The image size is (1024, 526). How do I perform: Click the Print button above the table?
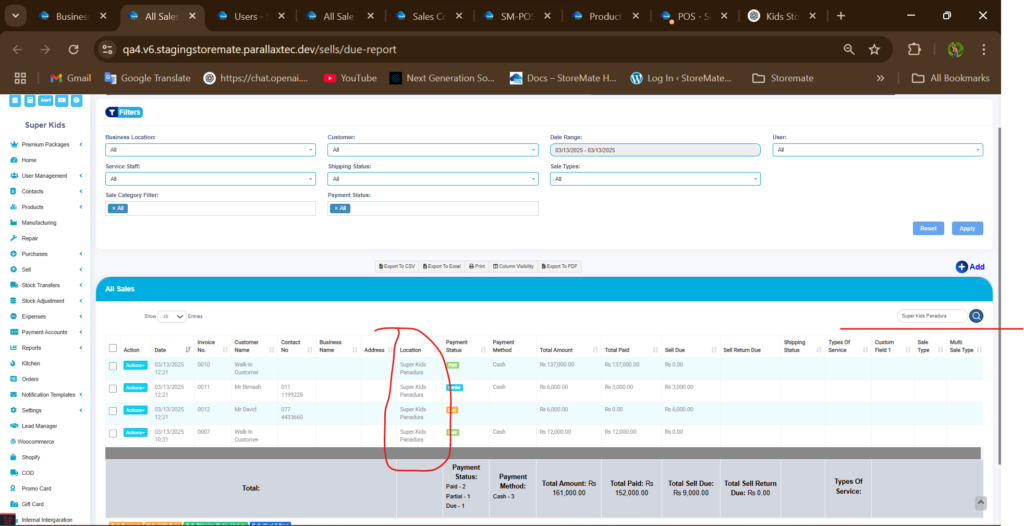point(477,267)
